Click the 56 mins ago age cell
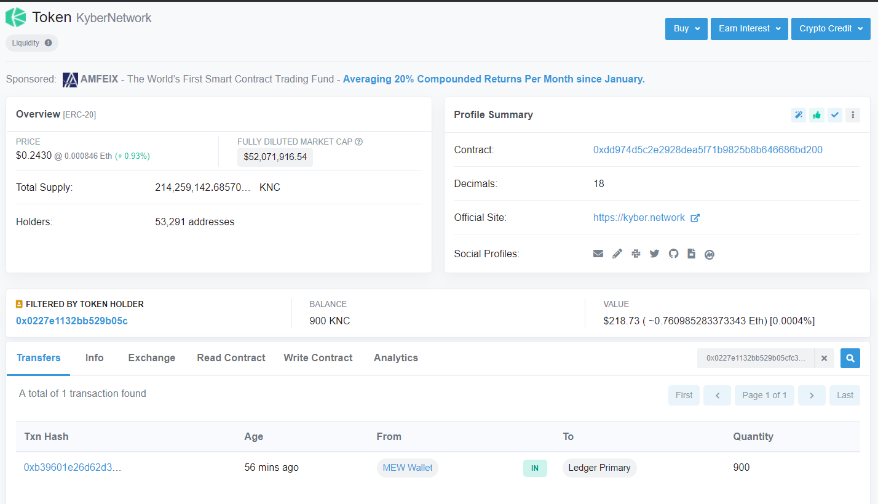The image size is (878, 504). 271,467
